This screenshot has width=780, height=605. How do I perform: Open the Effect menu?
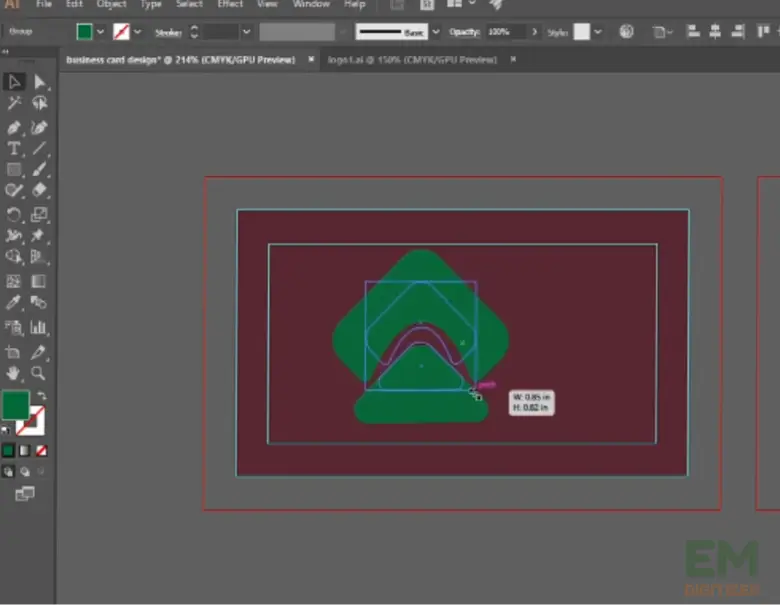click(x=230, y=4)
